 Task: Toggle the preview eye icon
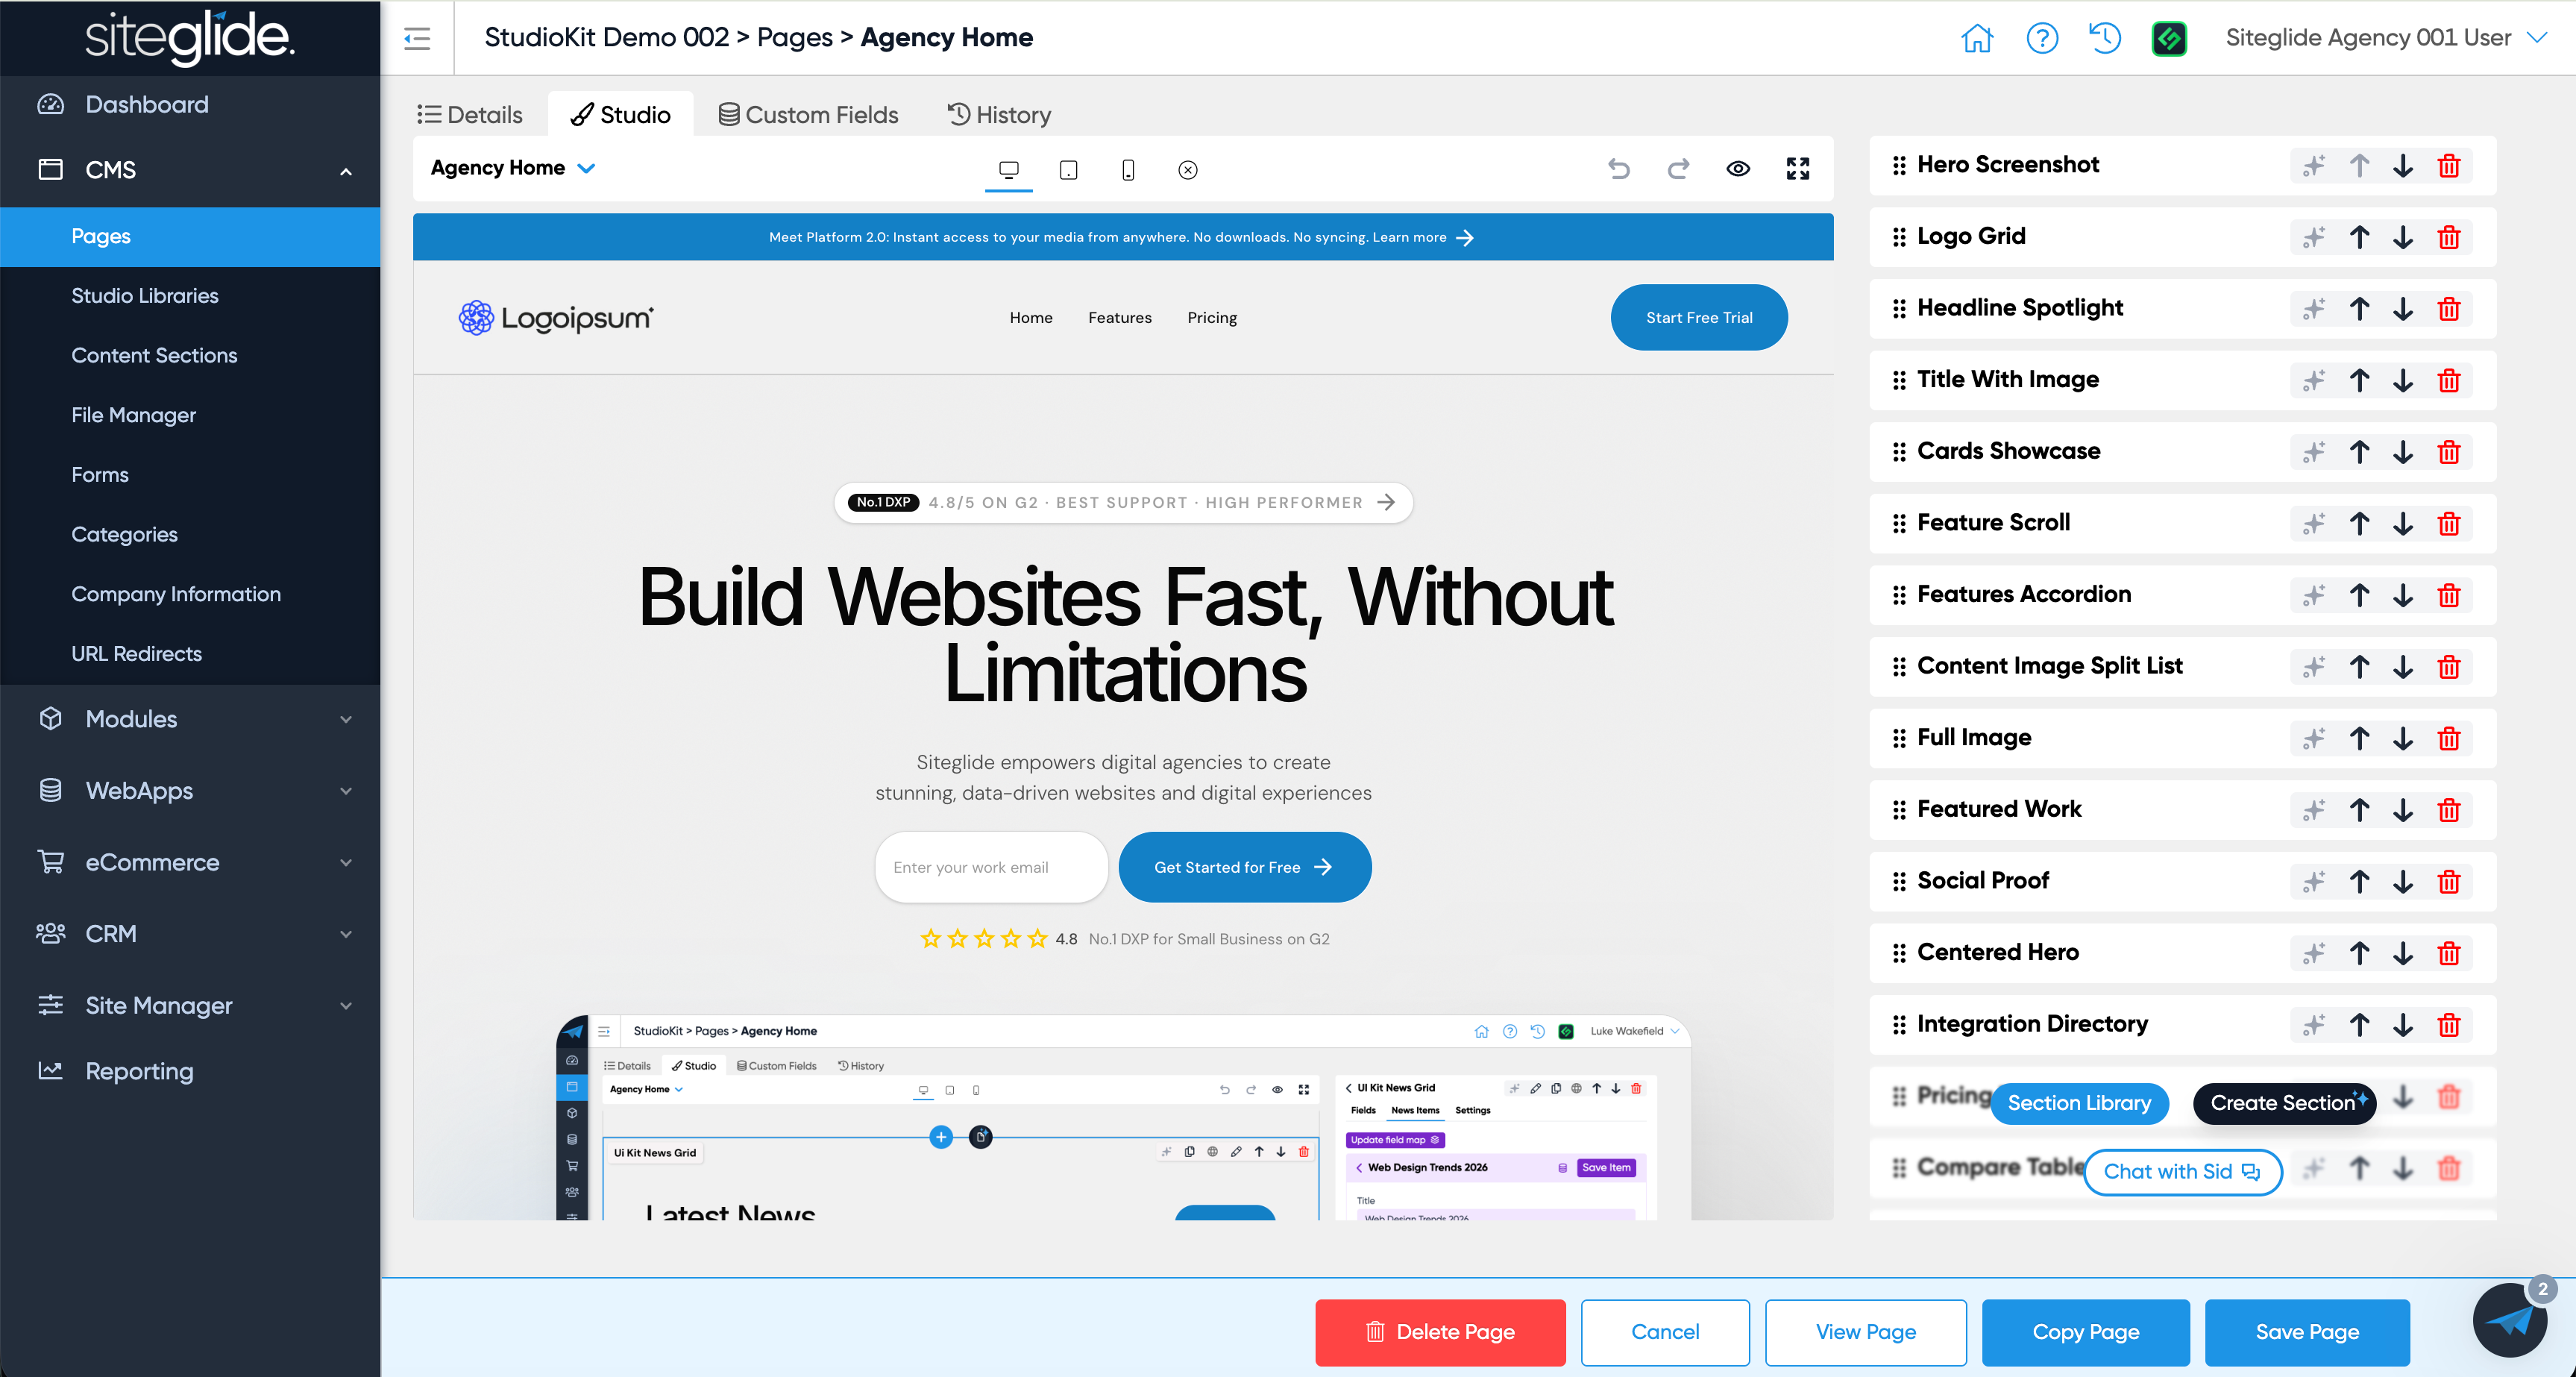(x=1738, y=169)
